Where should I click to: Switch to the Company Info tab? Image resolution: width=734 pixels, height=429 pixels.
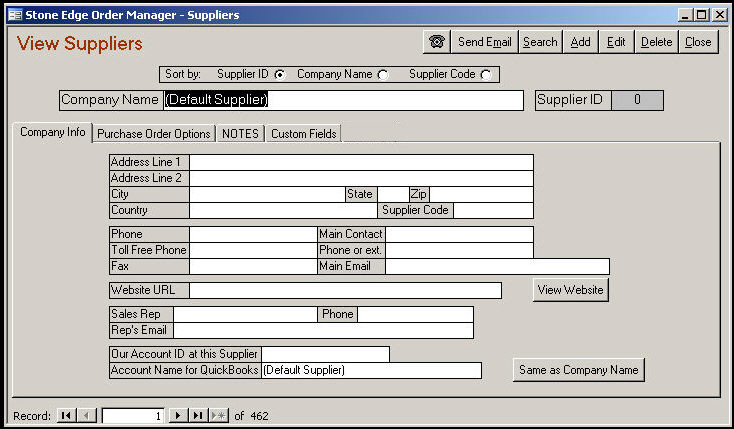point(52,133)
